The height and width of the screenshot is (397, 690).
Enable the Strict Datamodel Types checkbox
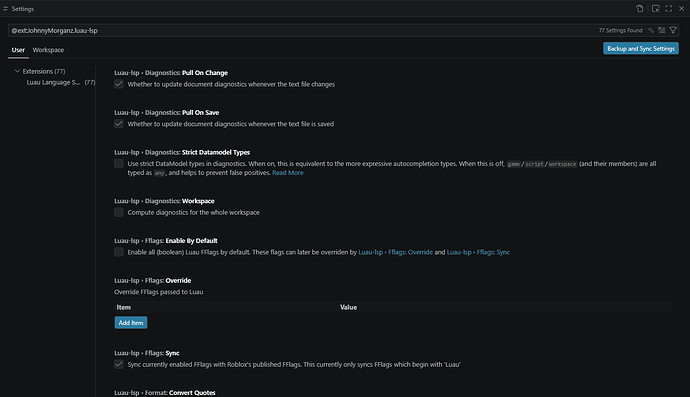point(119,163)
